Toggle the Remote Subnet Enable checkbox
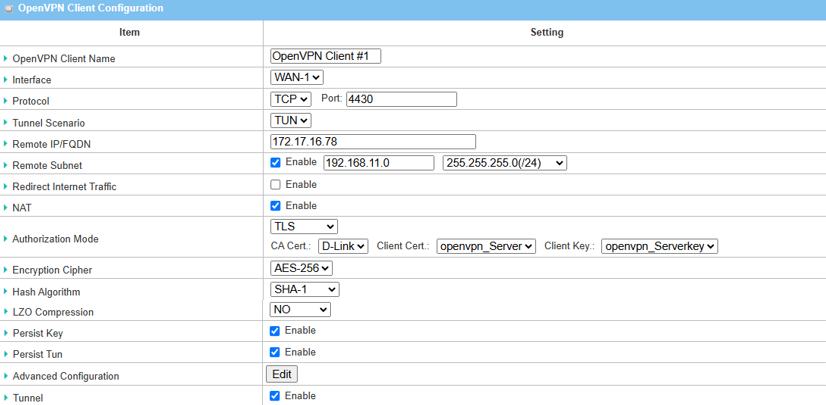Viewport: 826px width, 405px height. coord(275,162)
